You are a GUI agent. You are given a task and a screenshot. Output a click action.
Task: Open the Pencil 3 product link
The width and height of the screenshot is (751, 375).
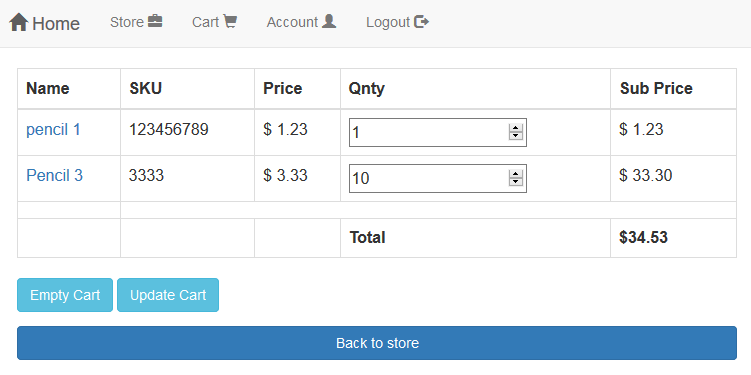pos(55,175)
